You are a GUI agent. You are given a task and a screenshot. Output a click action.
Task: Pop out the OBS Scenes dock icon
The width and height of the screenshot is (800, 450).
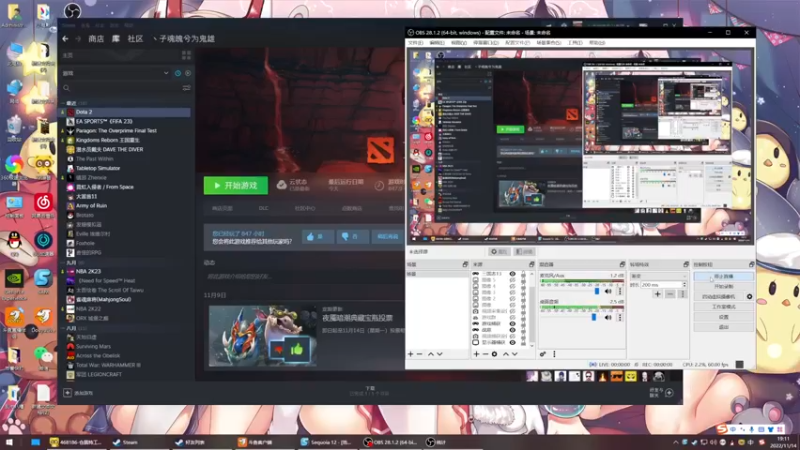(x=465, y=264)
